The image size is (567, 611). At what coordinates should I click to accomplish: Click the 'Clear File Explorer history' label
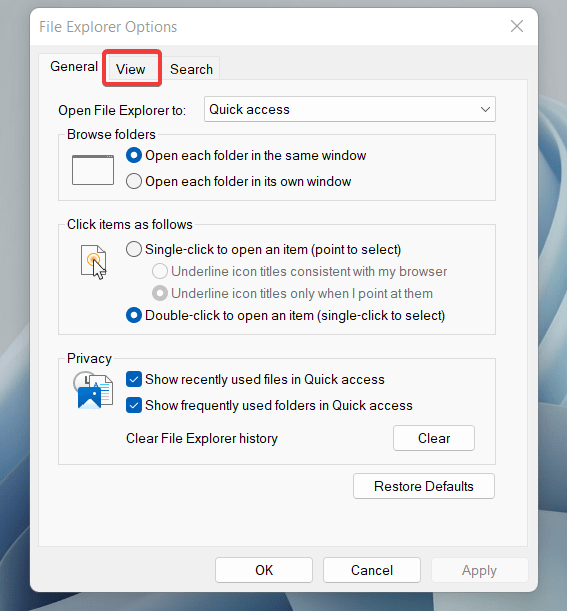click(202, 438)
